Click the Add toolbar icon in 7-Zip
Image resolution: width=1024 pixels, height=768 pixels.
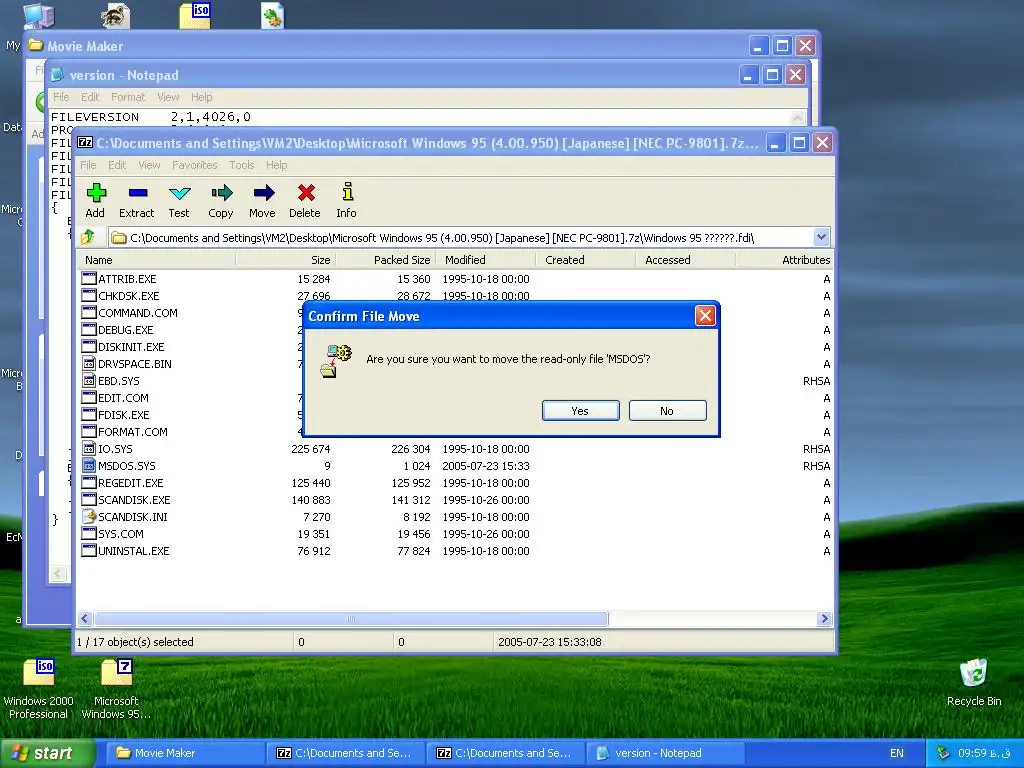click(95, 193)
